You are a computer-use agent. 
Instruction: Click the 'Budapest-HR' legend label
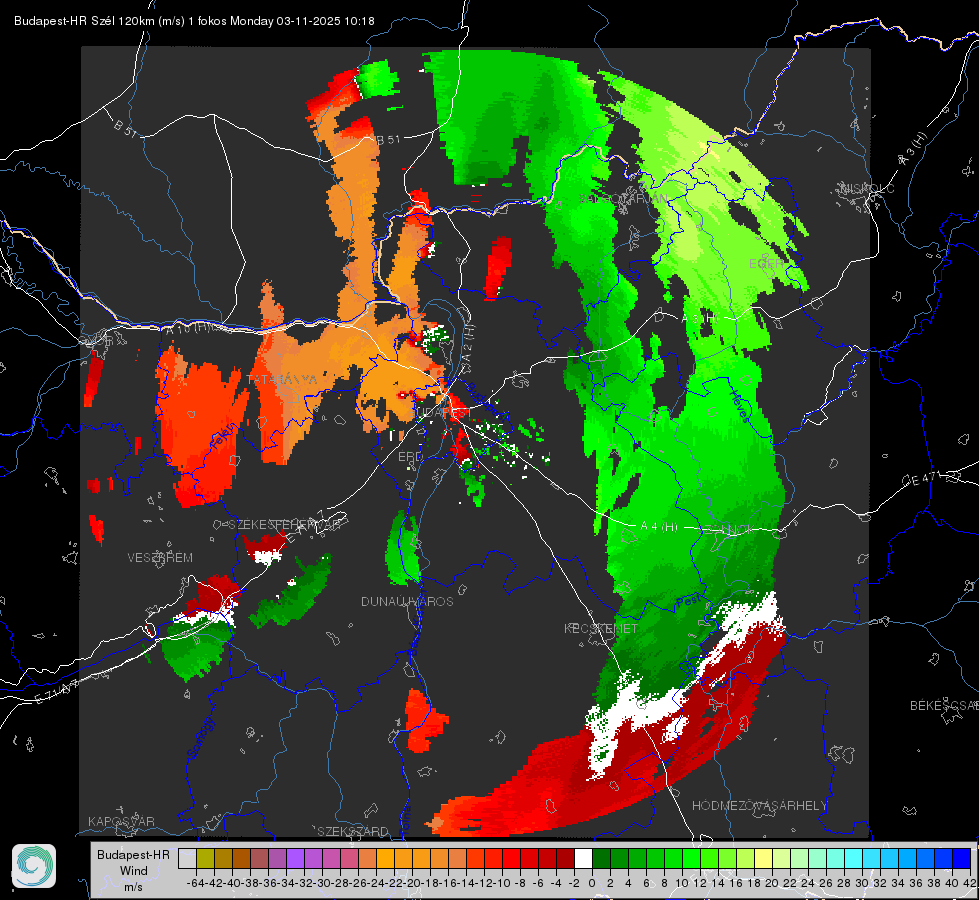click(x=133, y=854)
